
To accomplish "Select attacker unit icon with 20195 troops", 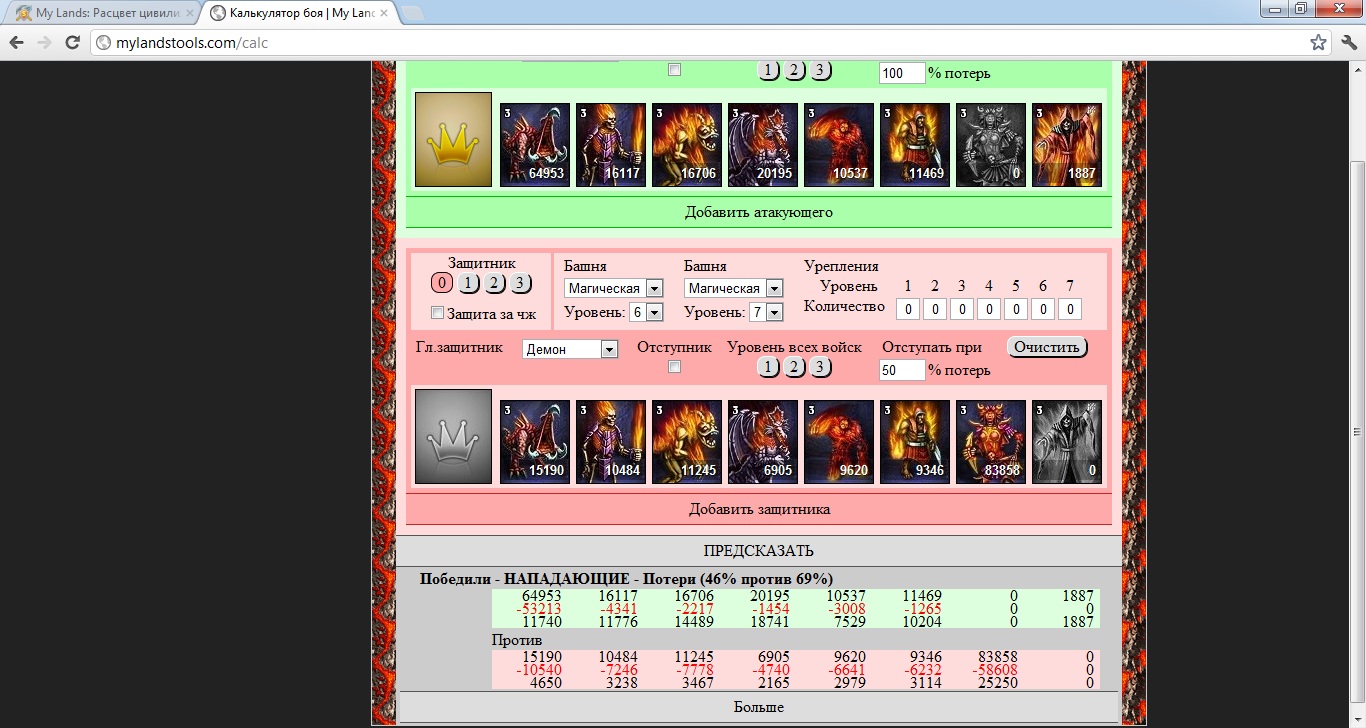I will pyautogui.click(x=763, y=145).
